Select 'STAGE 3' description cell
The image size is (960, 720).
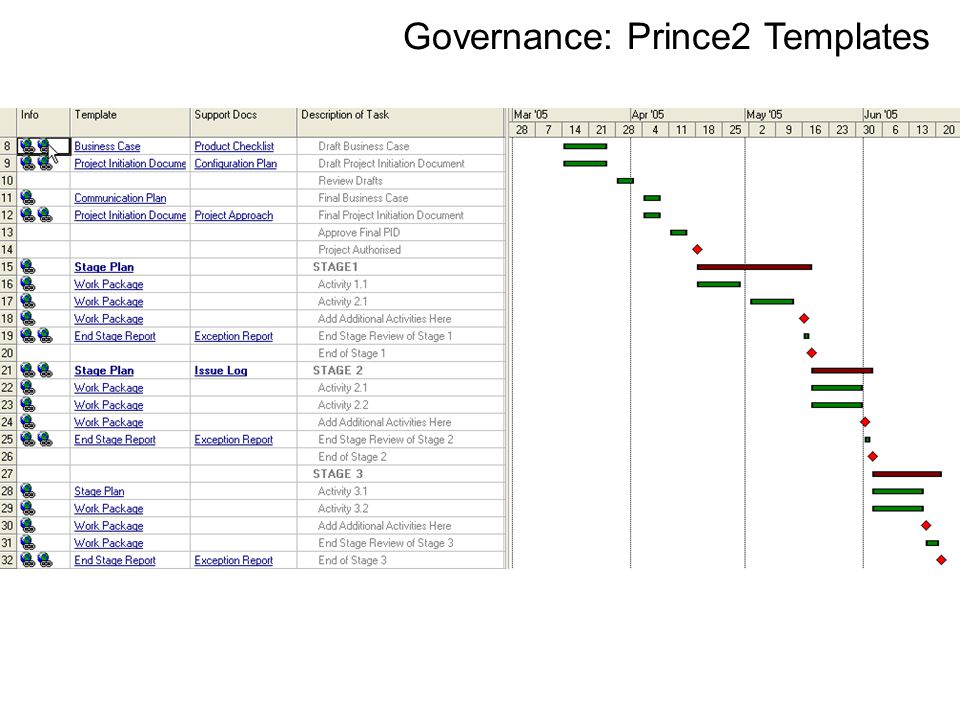coord(401,474)
